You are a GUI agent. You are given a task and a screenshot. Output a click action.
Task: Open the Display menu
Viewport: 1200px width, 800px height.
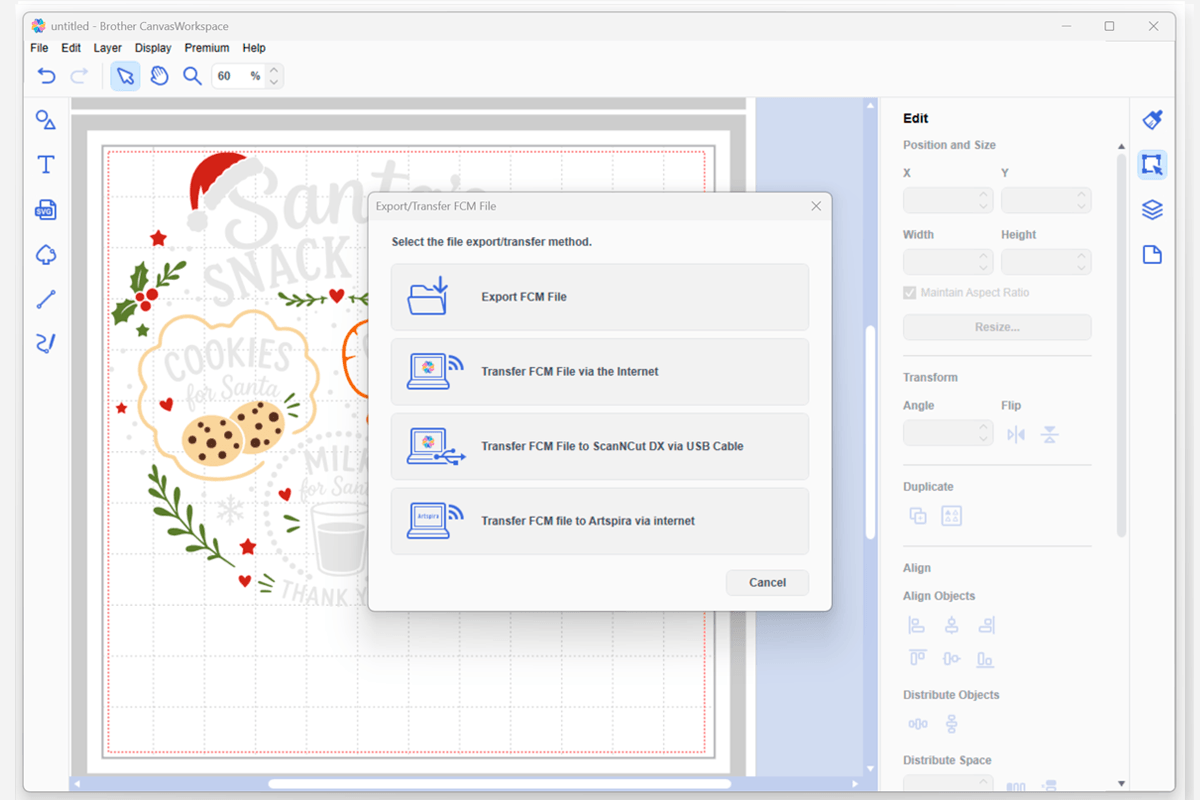153,48
